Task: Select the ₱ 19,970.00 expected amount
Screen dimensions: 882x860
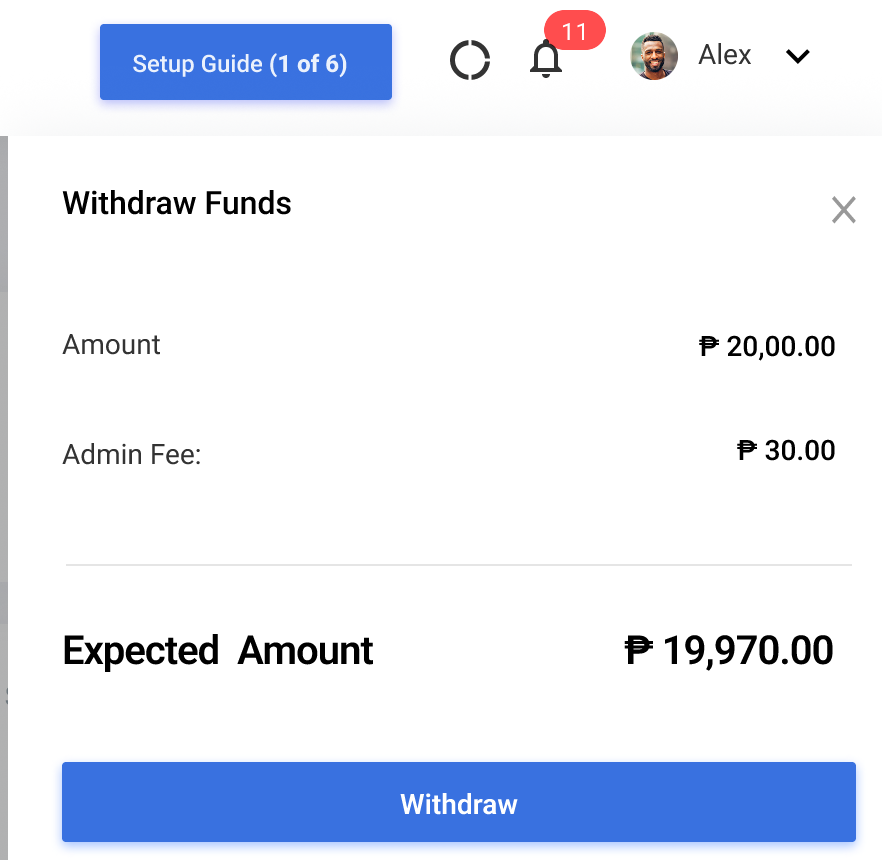Action: point(729,650)
